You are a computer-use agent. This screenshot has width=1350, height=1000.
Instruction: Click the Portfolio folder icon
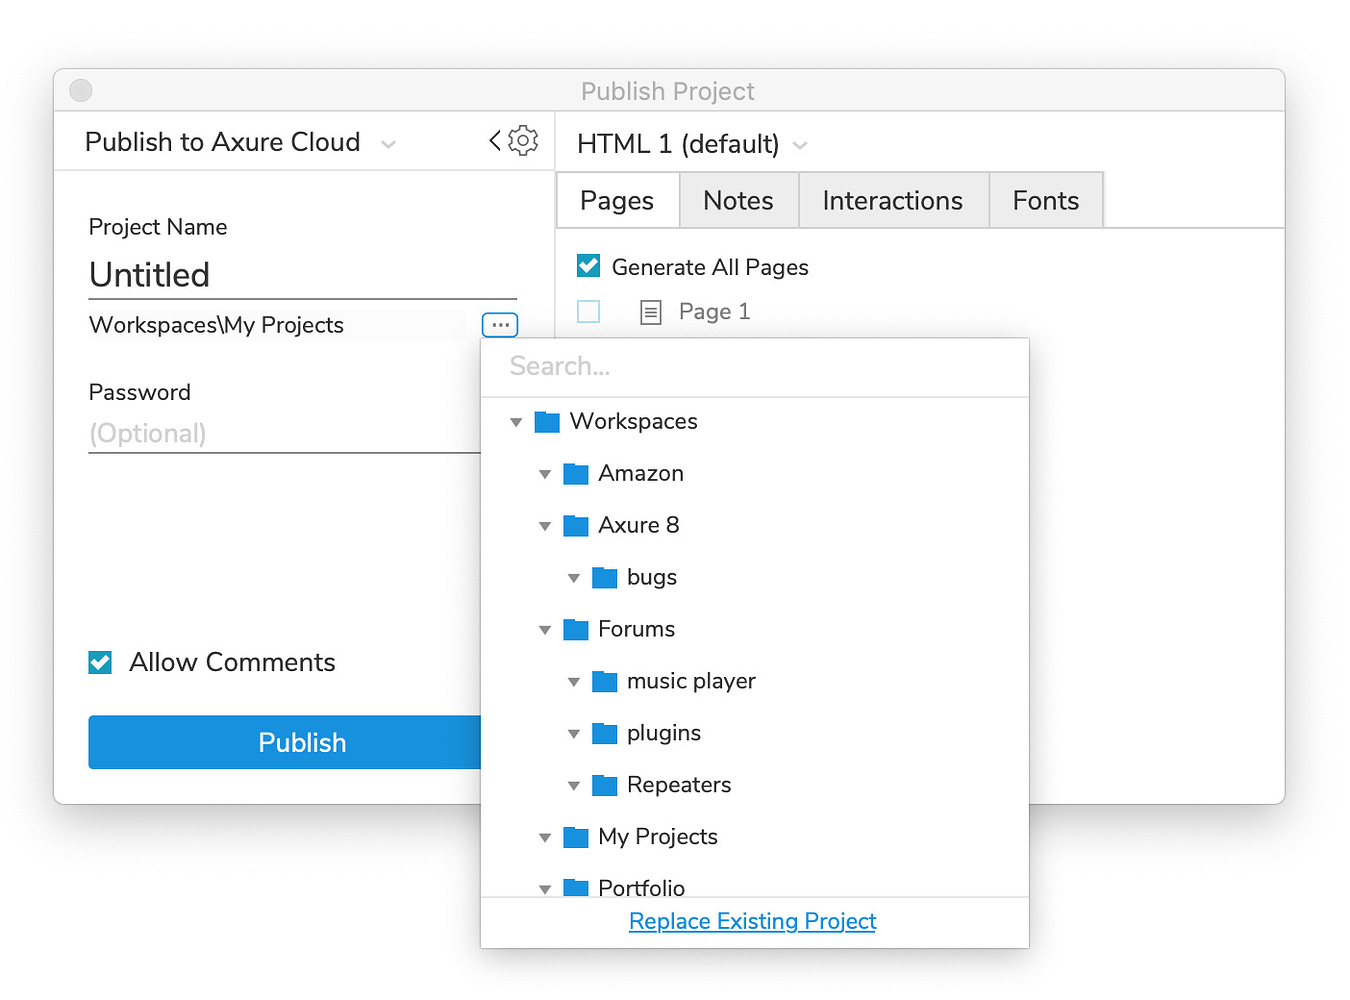576,888
